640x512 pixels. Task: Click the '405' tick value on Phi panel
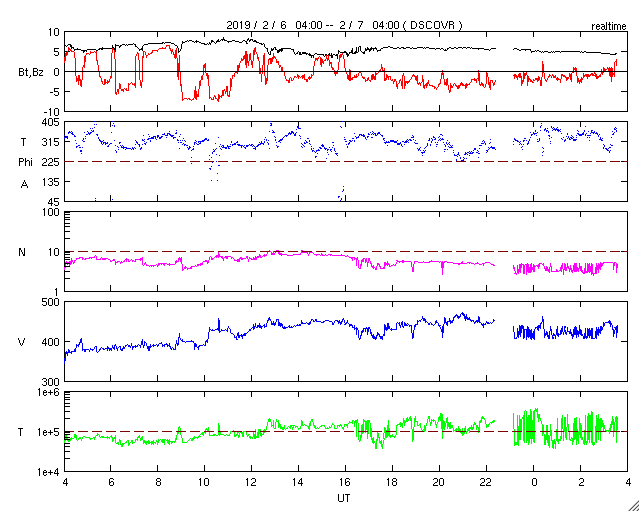[52, 122]
